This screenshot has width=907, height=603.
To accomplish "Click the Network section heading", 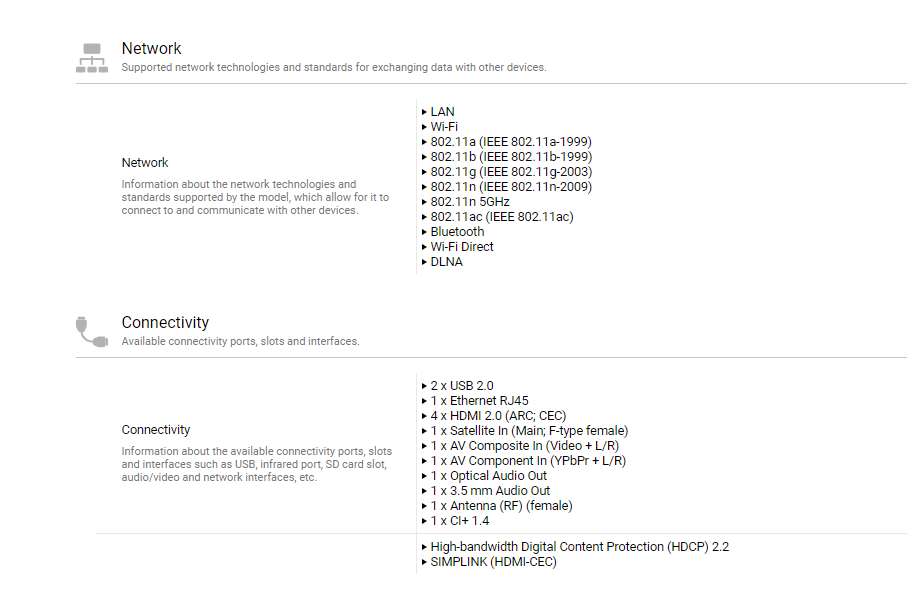I will coord(151,48).
